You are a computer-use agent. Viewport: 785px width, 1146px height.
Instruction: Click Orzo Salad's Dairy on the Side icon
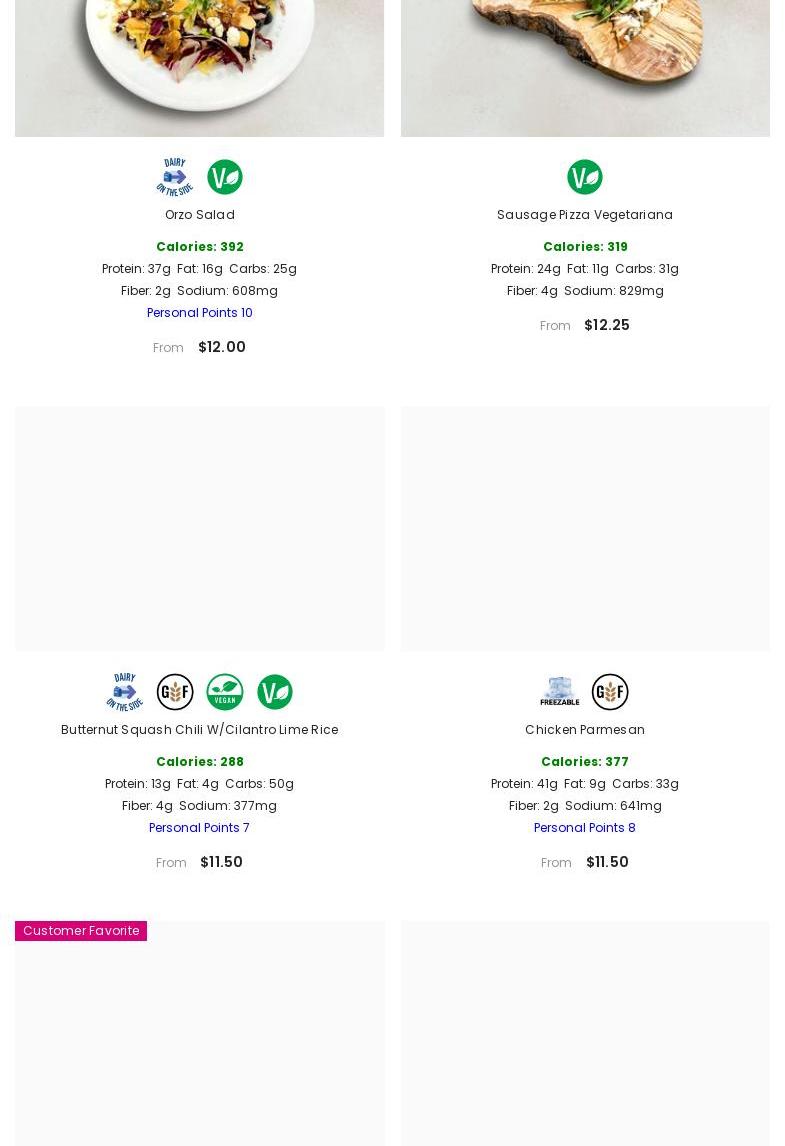click(175, 177)
